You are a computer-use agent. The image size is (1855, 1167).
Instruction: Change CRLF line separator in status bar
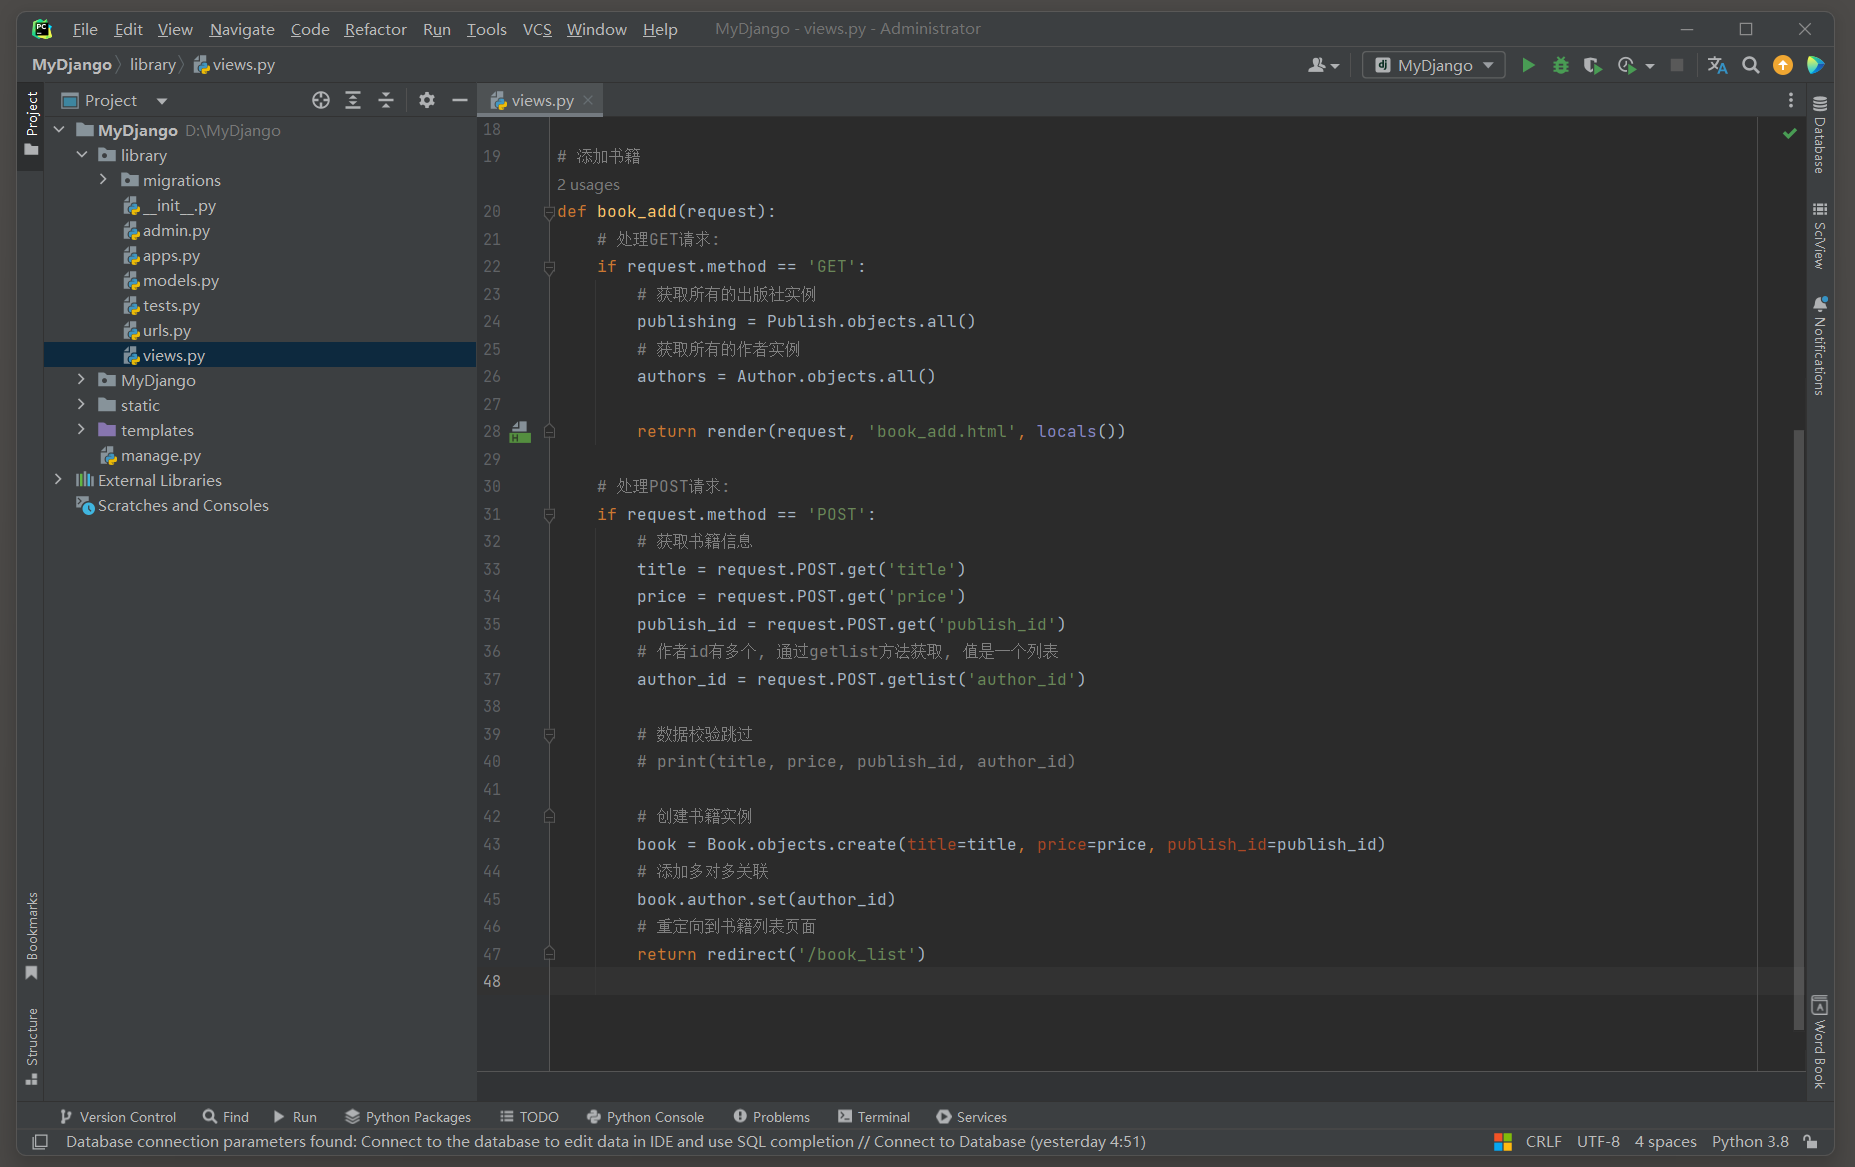(1543, 1142)
